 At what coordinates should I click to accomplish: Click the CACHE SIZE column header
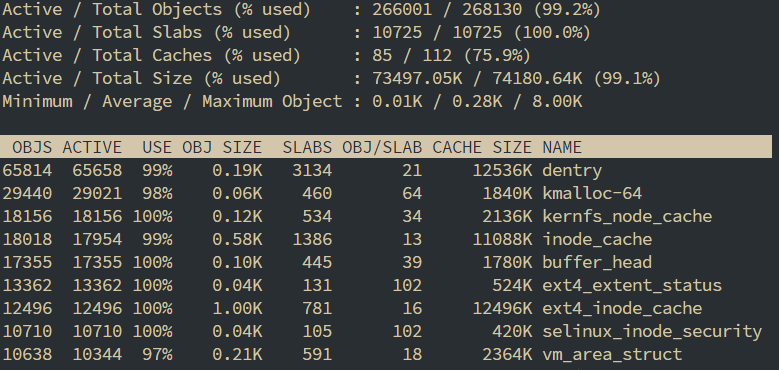click(482, 147)
